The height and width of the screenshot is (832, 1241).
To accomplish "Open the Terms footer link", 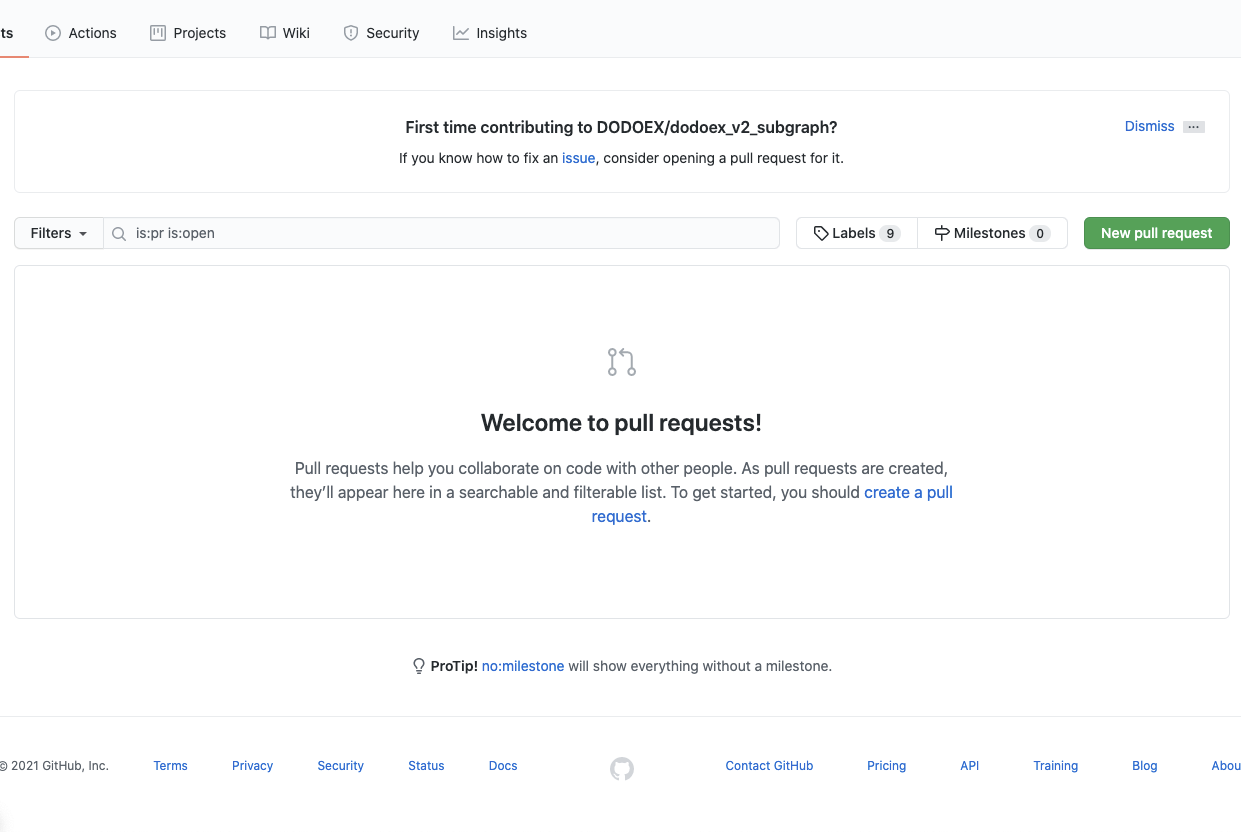I will [170, 766].
